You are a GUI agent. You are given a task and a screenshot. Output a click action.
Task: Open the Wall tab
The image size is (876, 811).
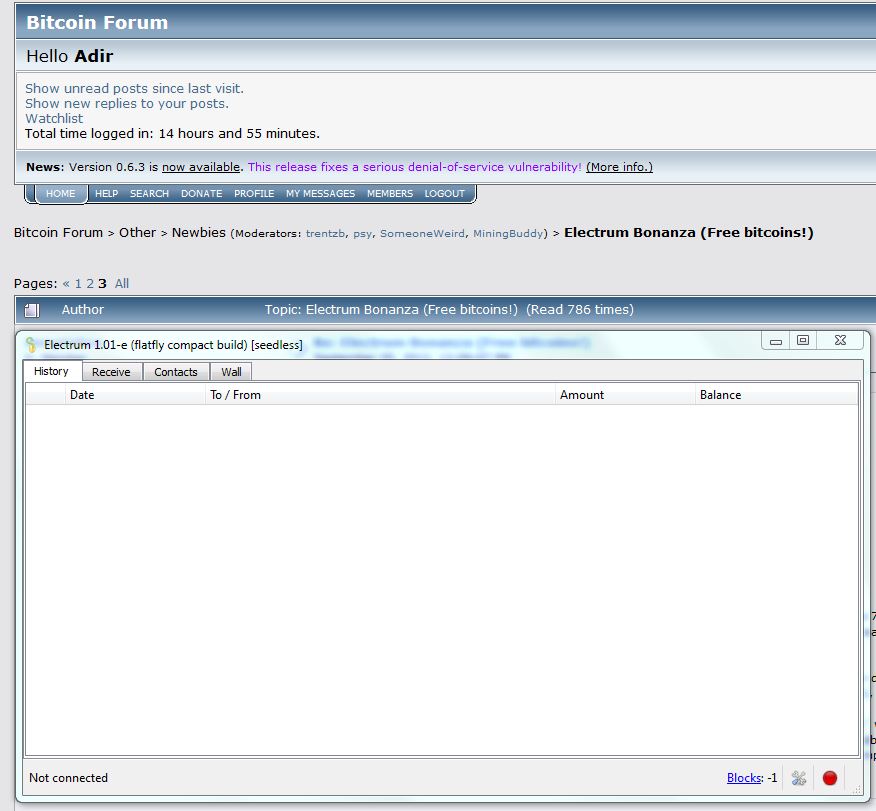231,372
